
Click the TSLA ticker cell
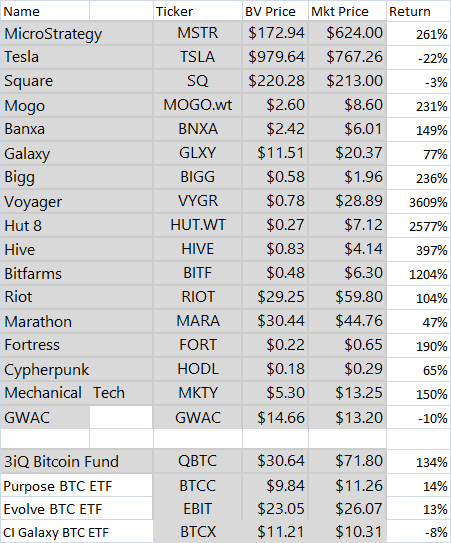[x=198, y=57]
